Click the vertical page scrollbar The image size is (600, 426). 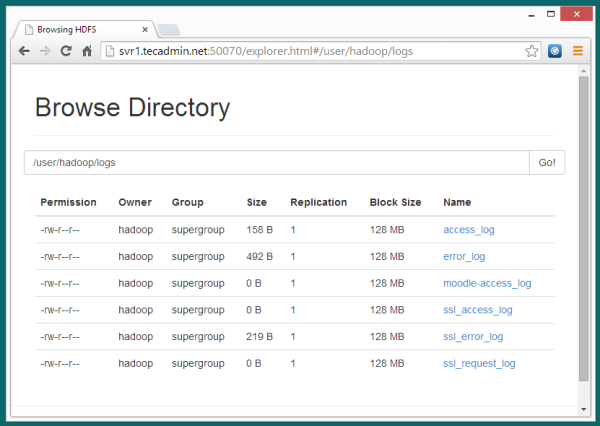pos(584,230)
